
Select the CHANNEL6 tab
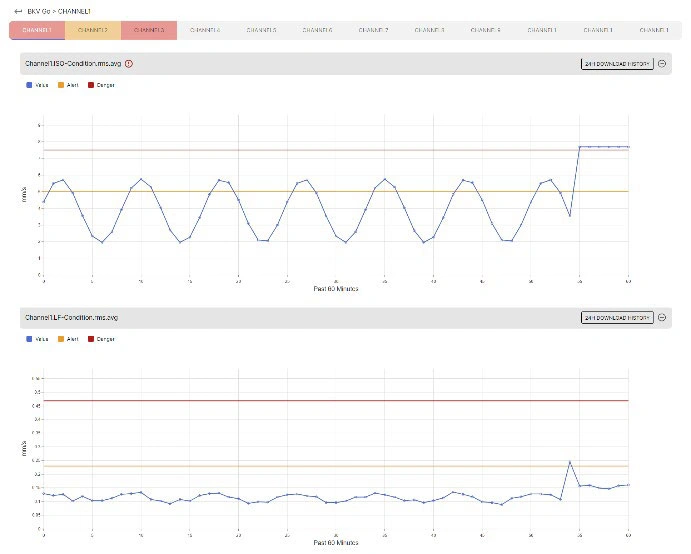coord(317,30)
